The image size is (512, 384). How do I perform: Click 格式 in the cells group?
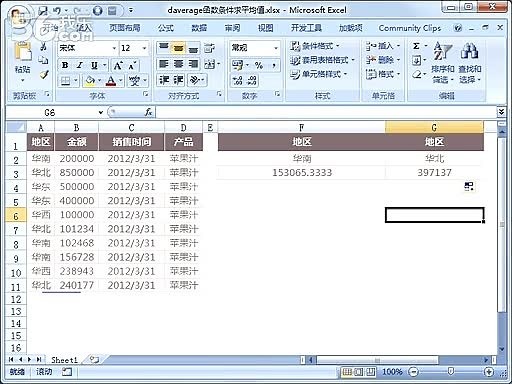tap(383, 74)
